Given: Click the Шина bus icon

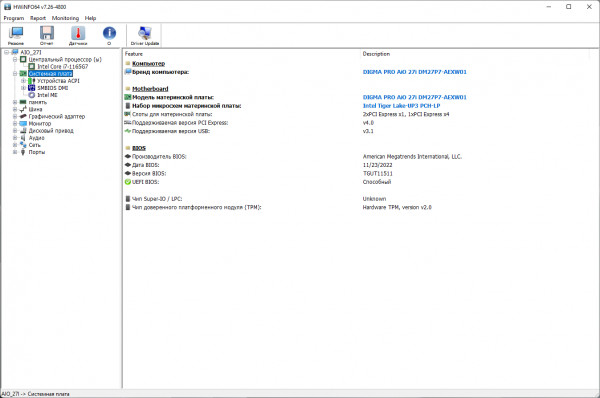Looking at the screenshot, I should pos(23,109).
